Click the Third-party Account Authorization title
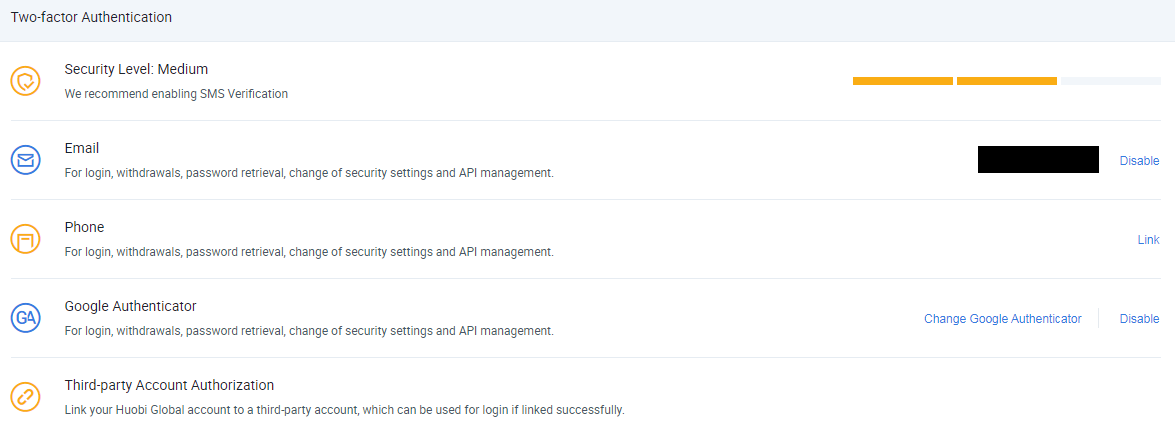The height and width of the screenshot is (426, 1175). [169, 386]
